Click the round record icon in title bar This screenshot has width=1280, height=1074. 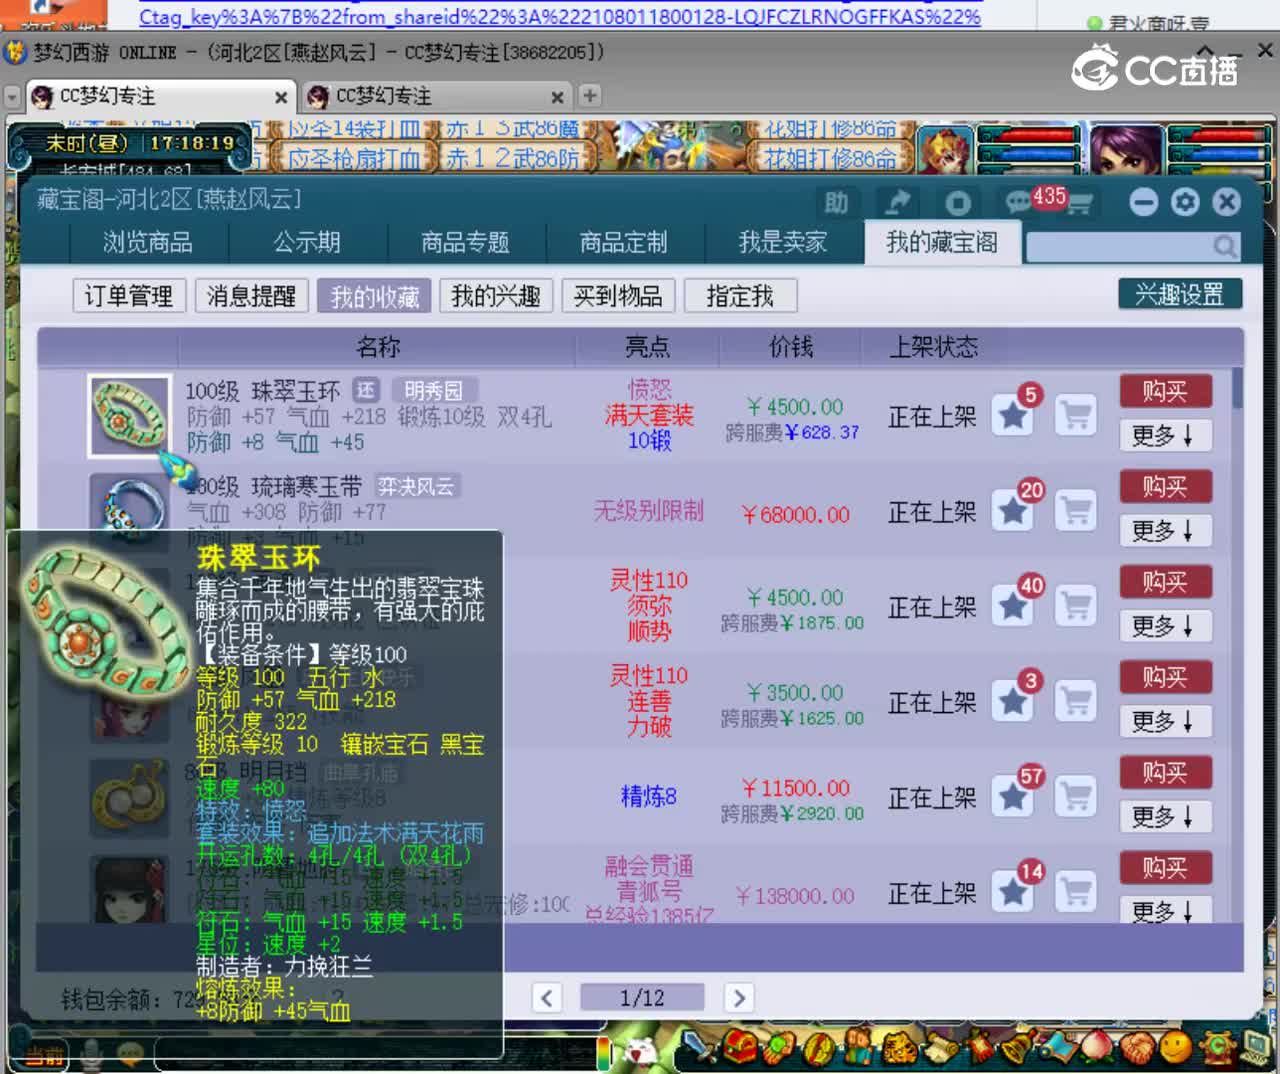click(958, 203)
